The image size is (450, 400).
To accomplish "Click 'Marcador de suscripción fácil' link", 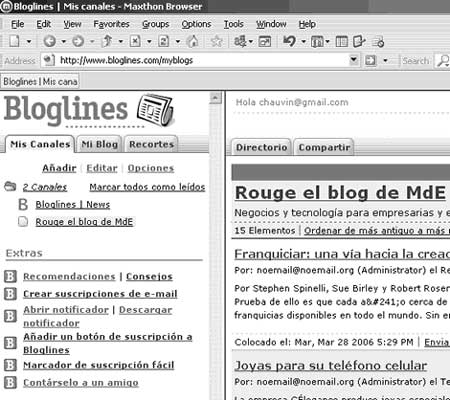I will (99, 365).
